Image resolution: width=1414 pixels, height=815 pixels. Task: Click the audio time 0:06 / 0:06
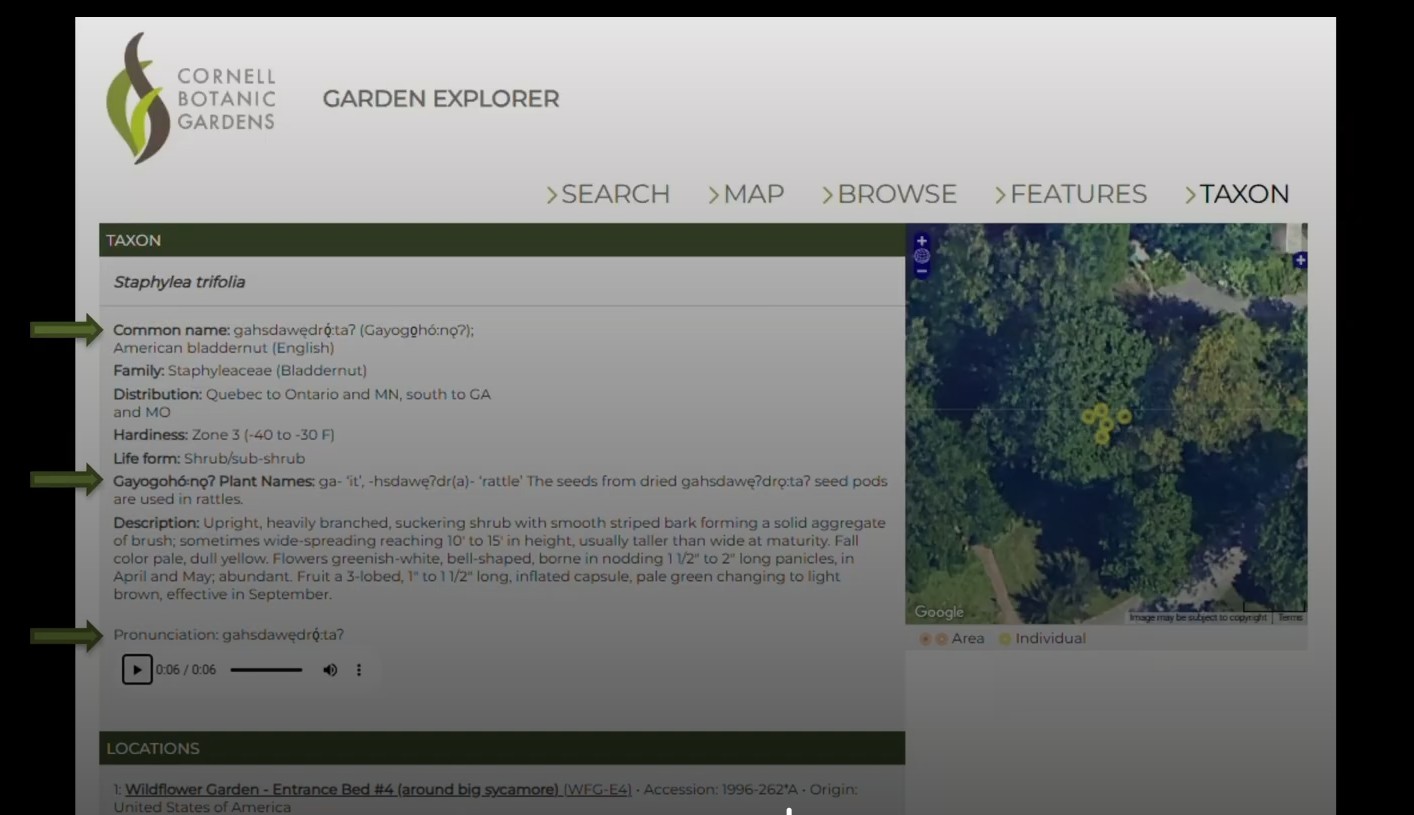tap(186, 669)
